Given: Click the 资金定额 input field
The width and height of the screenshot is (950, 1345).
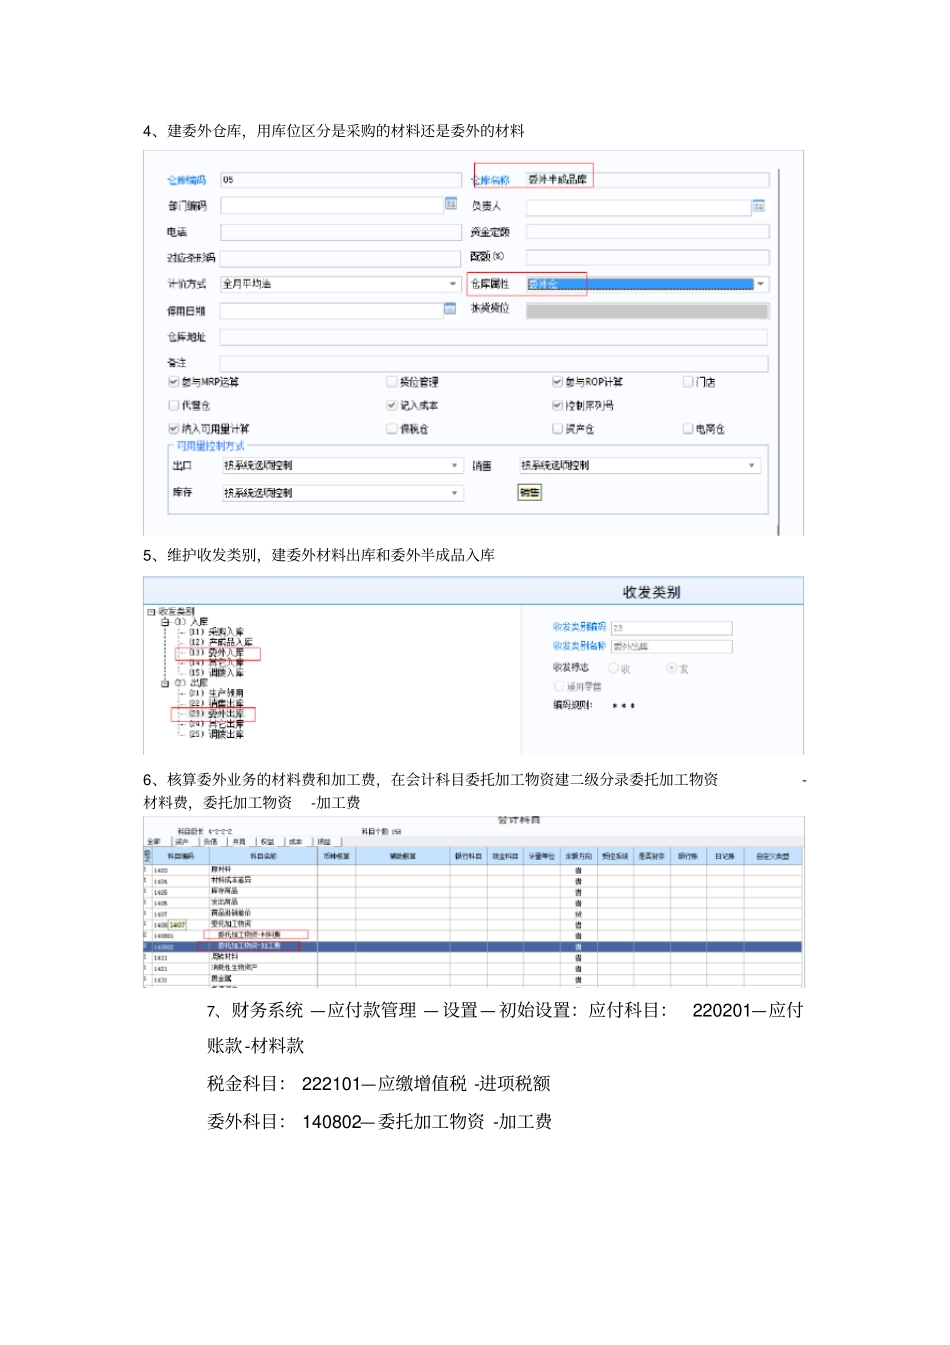Looking at the screenshot, I should [x=648, y=232].
